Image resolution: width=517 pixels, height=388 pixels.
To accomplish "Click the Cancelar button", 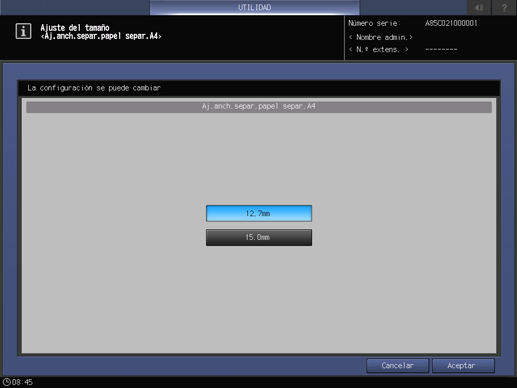I will pyautogui.click(x=397, y=366).
